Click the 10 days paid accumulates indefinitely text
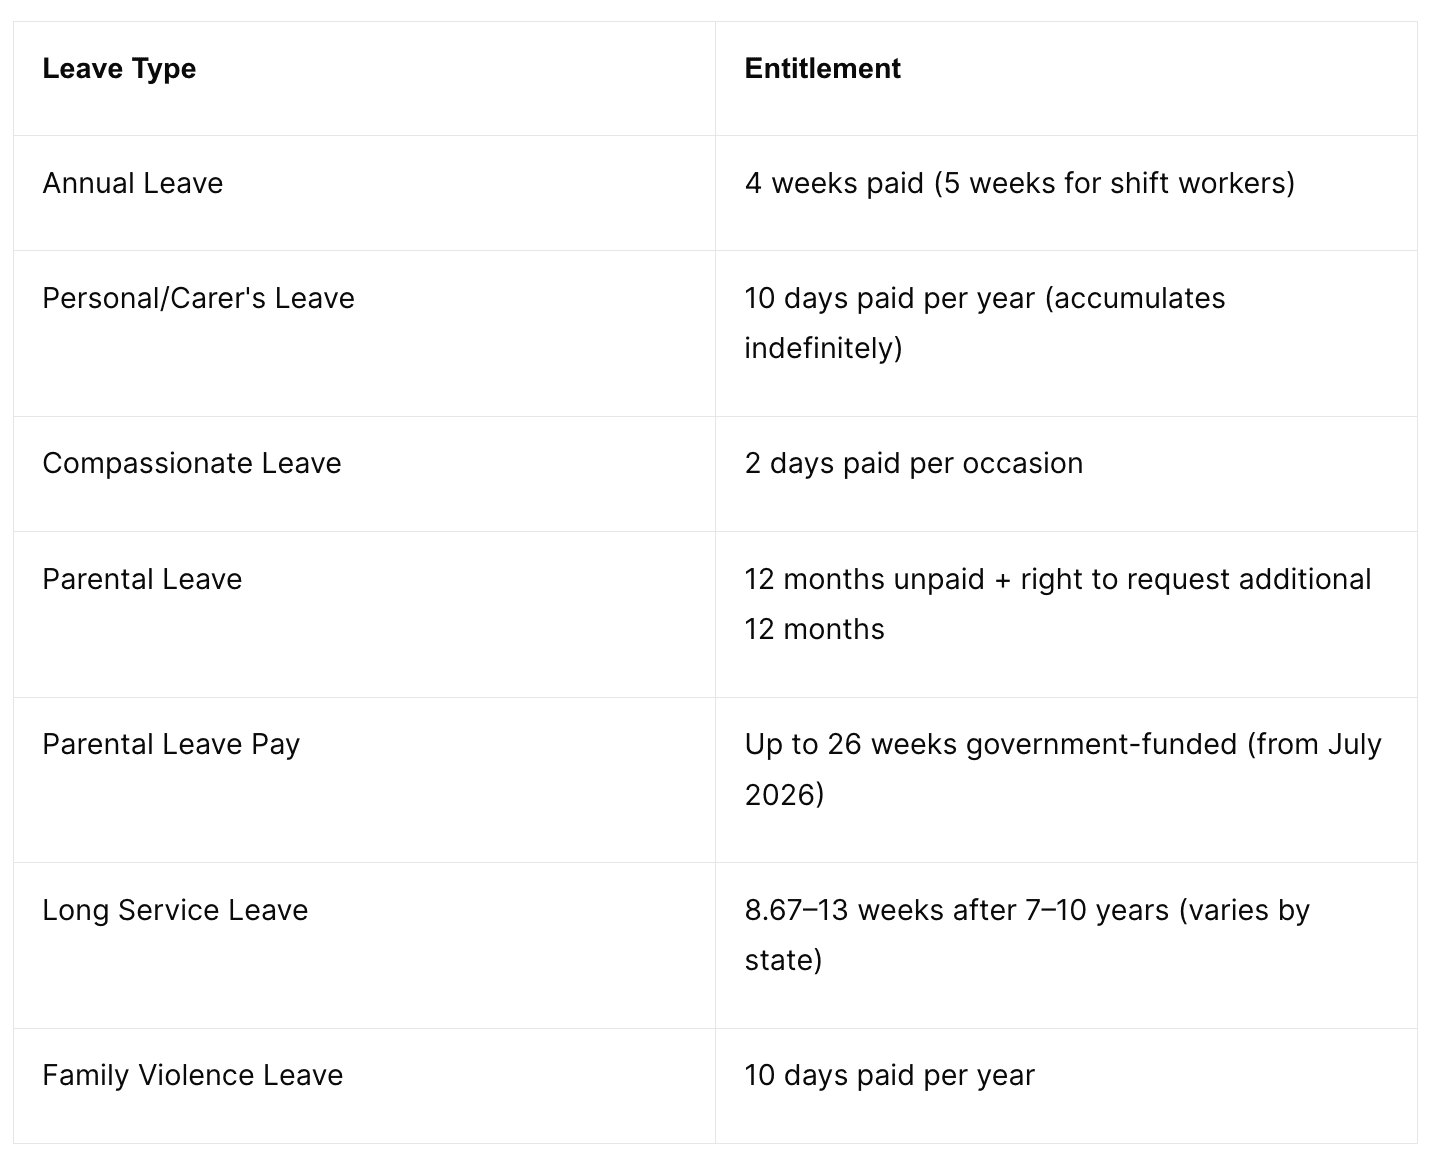 click(x=984, y=323)
